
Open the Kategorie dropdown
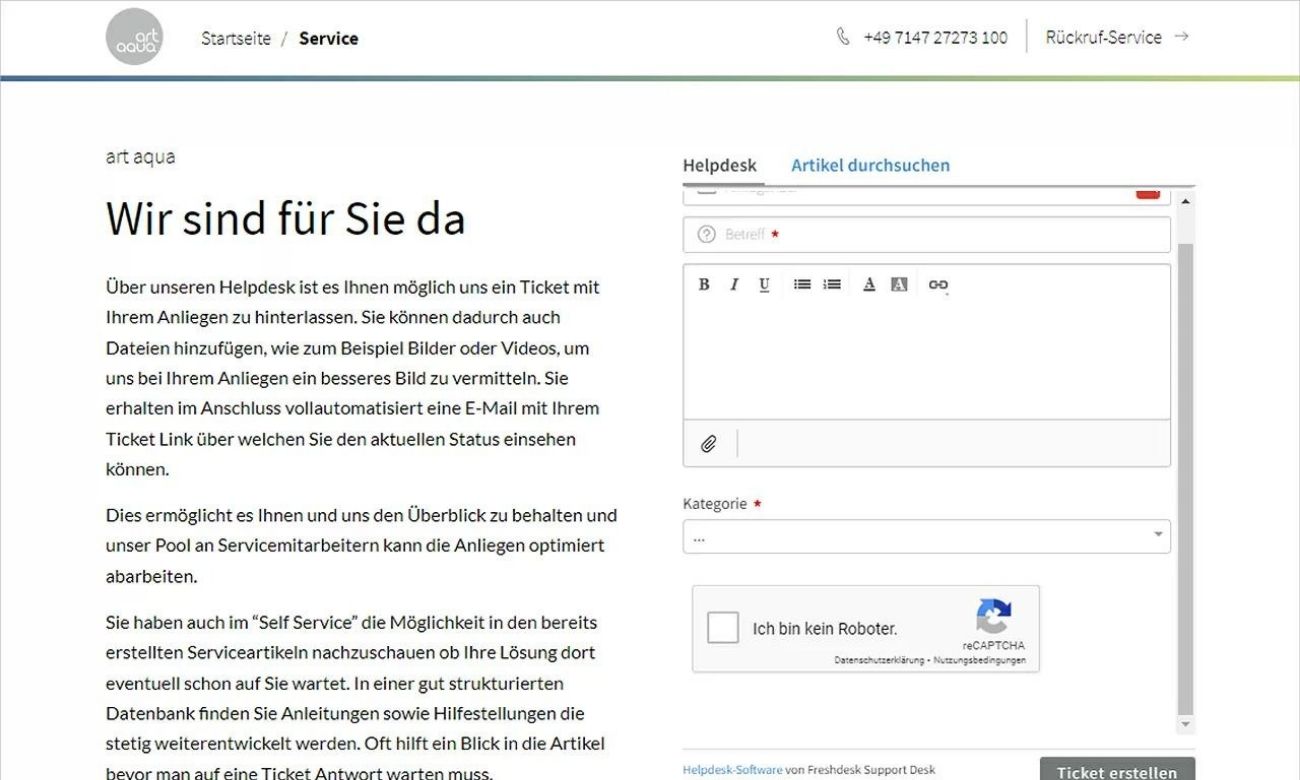click(x=926, y=536)
